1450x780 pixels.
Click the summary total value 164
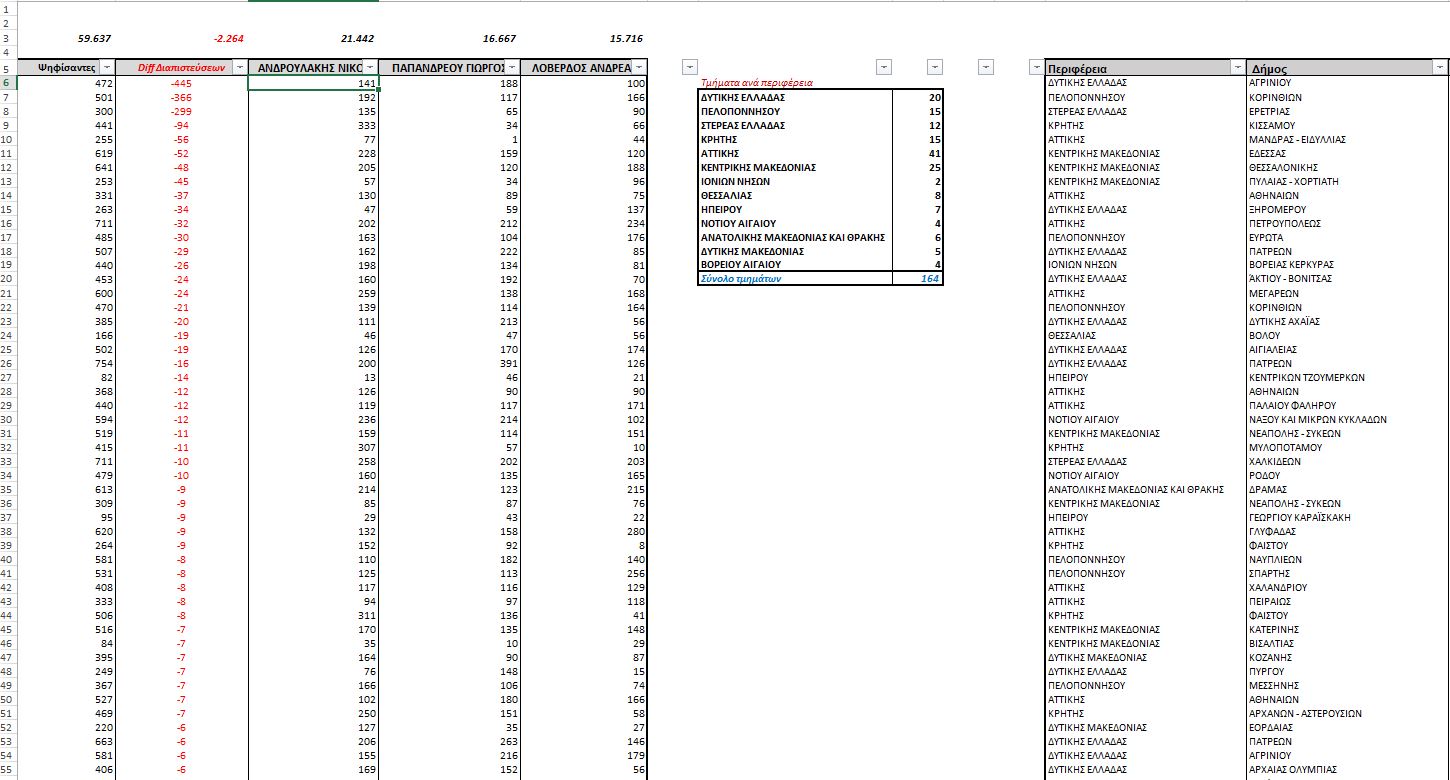[929, 279]
